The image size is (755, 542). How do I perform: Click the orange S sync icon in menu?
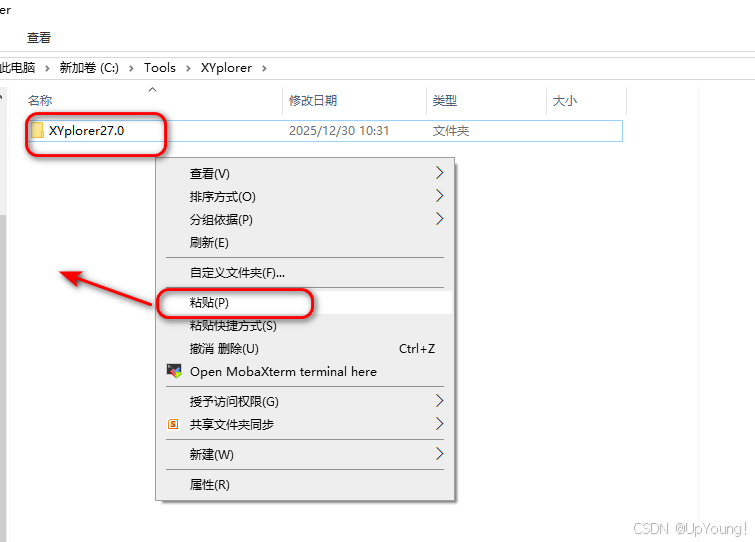[x=173, y=424]
